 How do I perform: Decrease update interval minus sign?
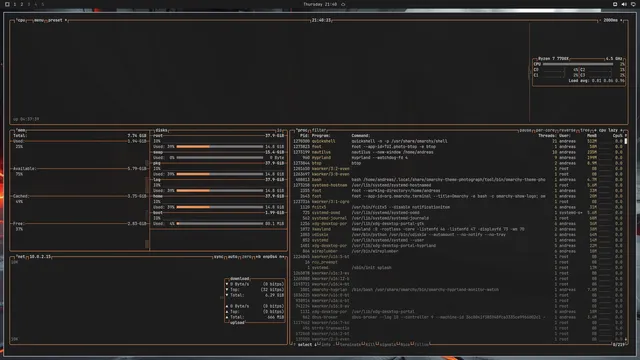pyautogui.click(x=600, y=20)
